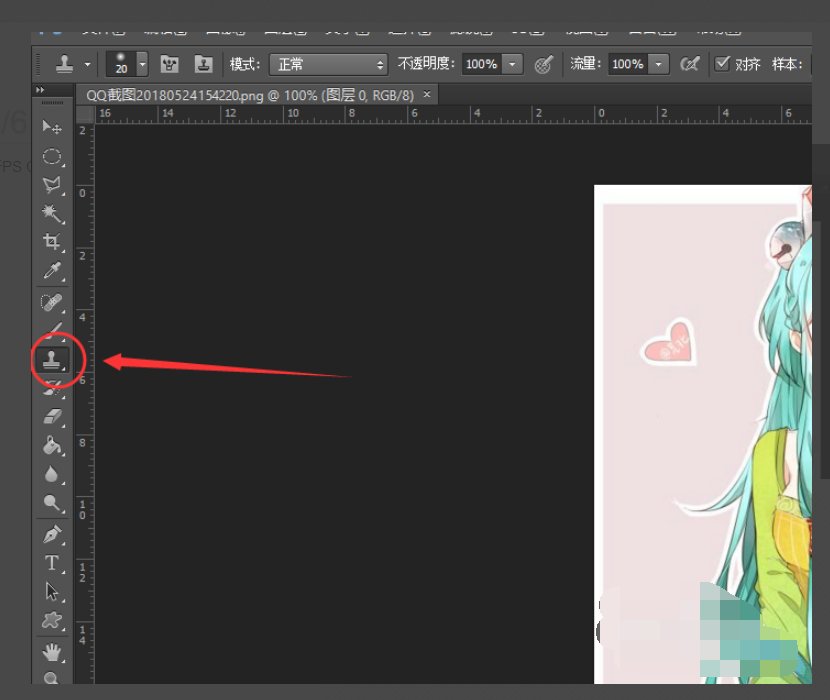
Task: Open the Clone Source panel button
Action: tap(203, 63)
